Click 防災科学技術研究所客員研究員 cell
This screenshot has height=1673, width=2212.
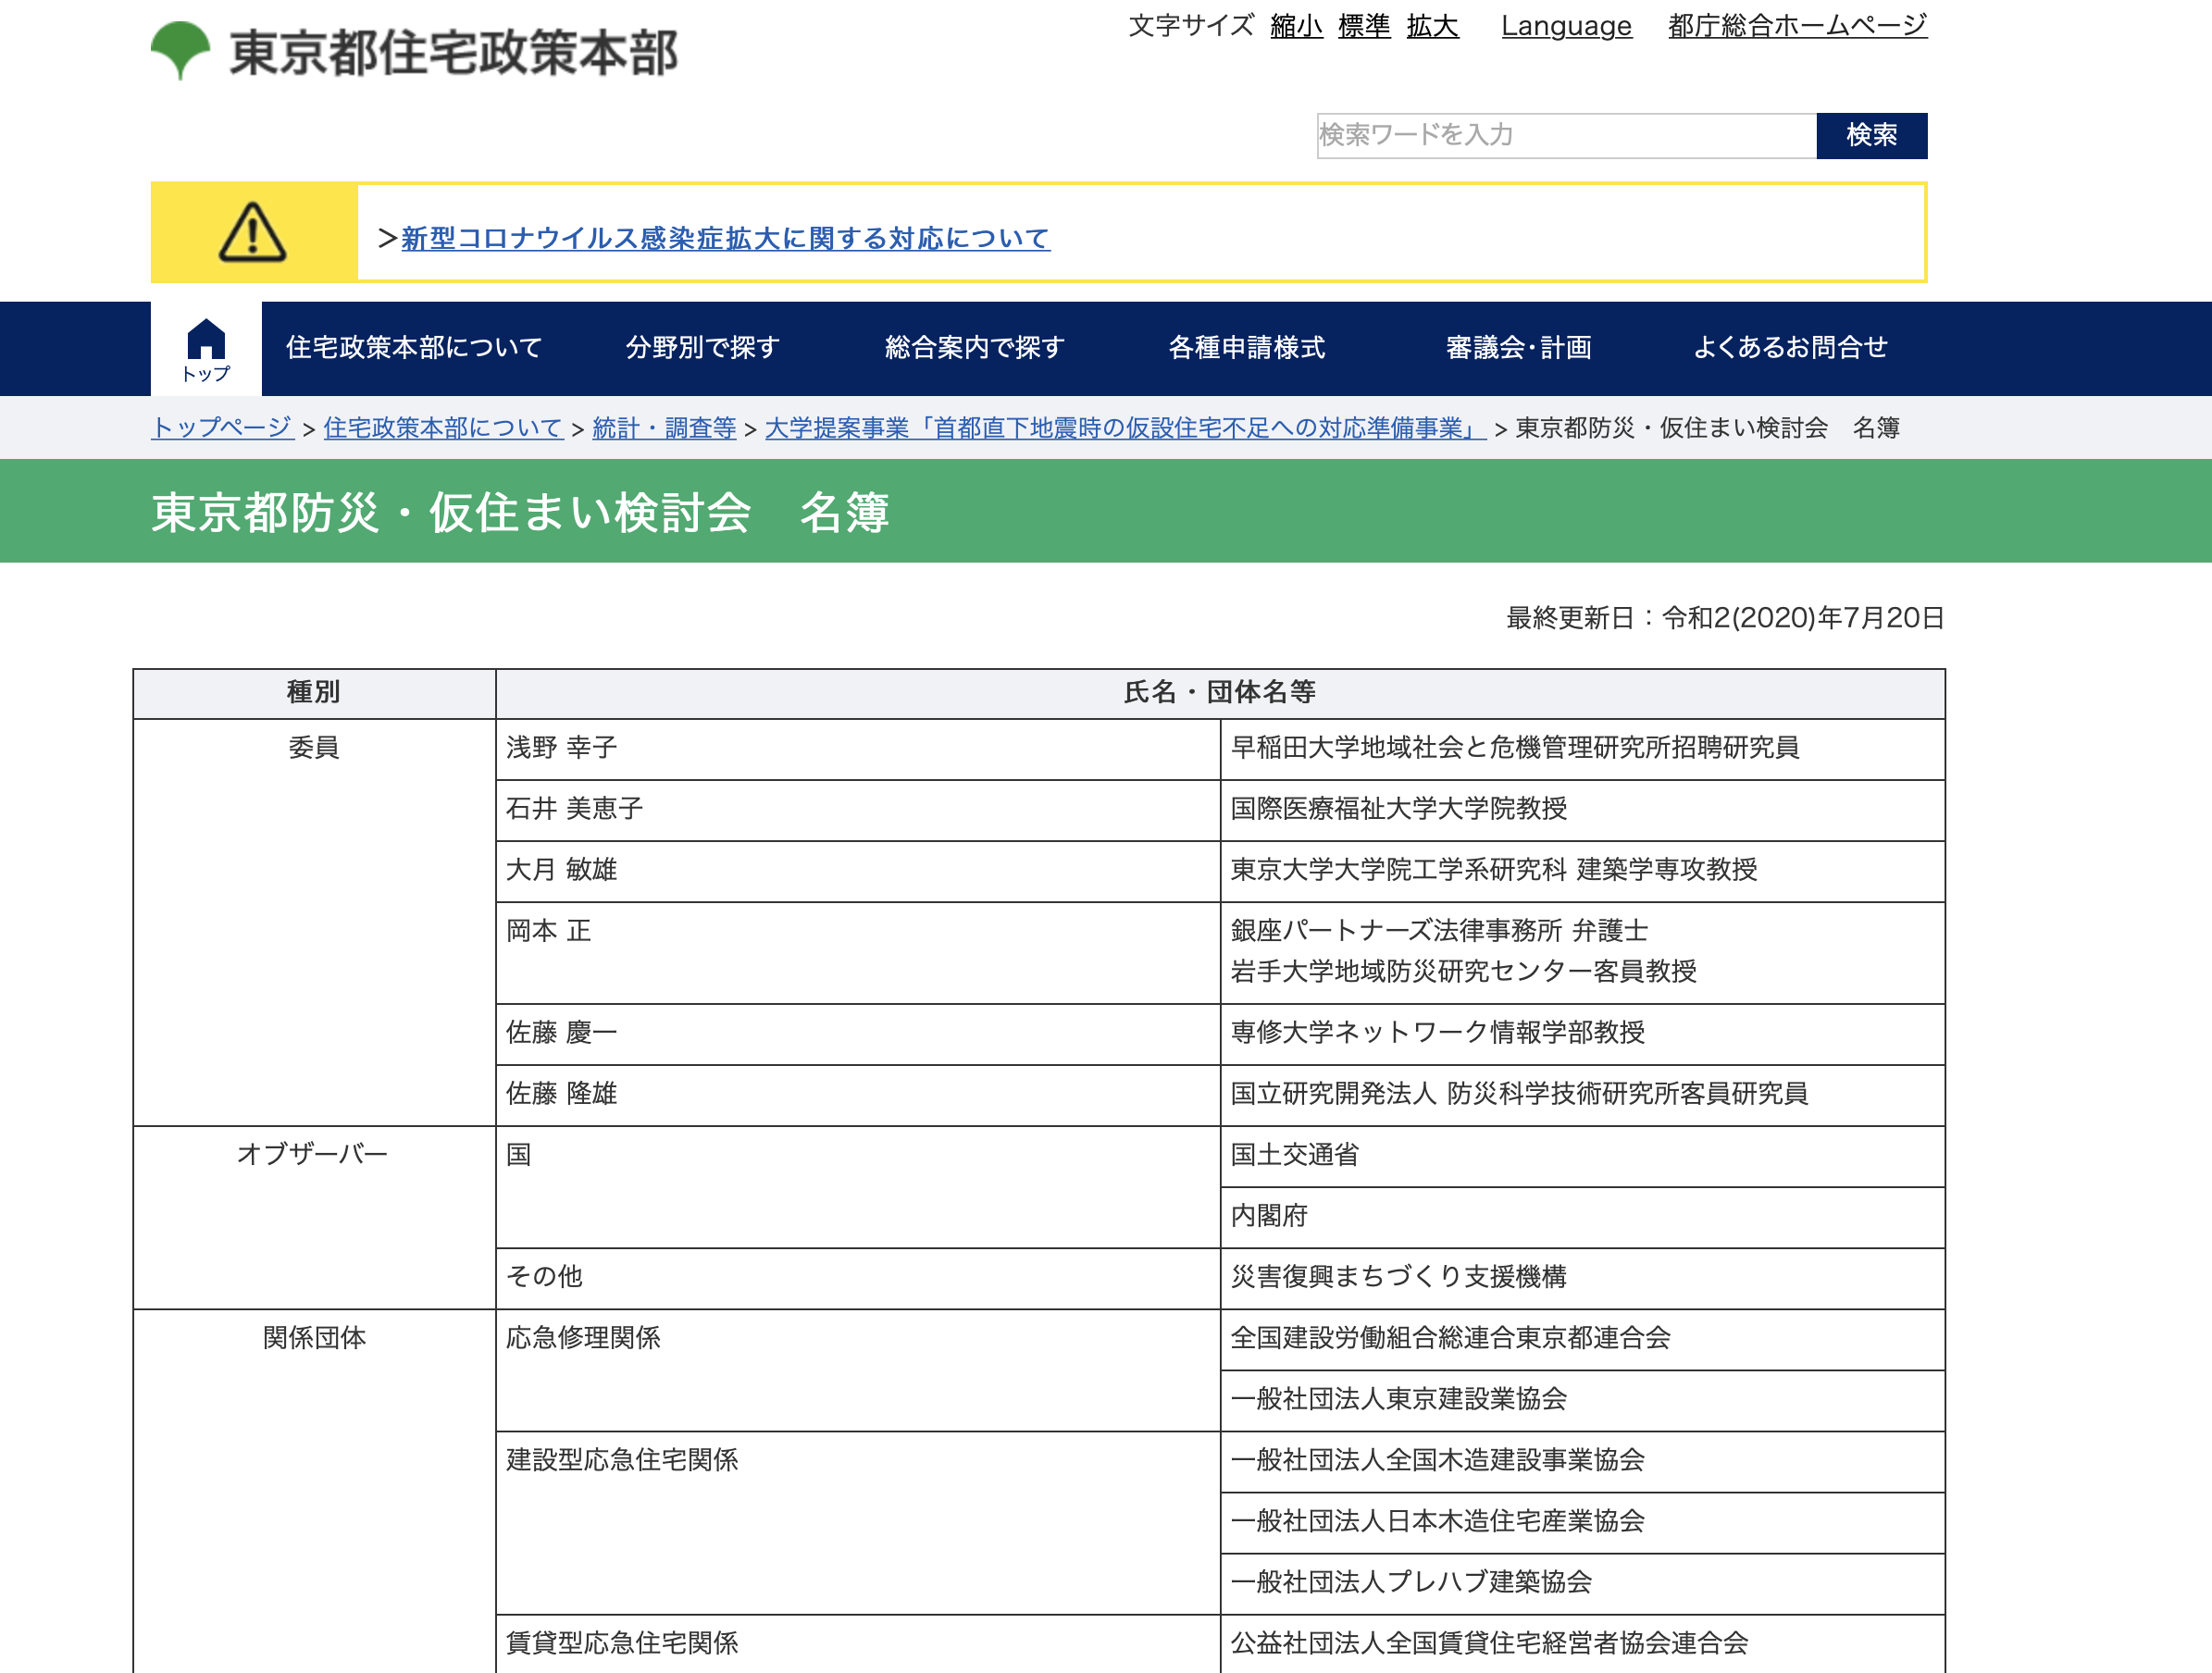(x=1582, y=1095)
